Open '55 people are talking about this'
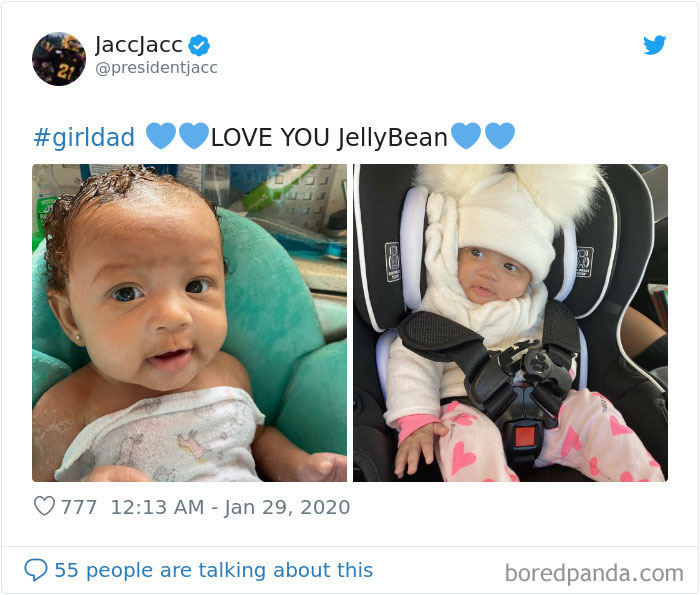Image resolution: width=700 pixels, height=595 pixels. coord(213,570)
